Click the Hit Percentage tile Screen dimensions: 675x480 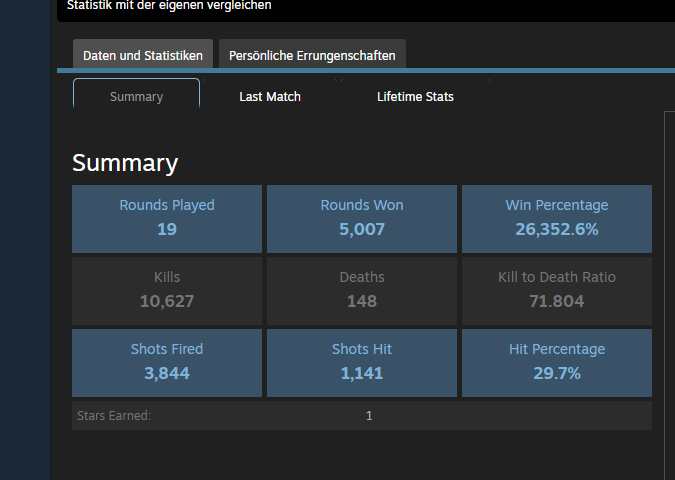(x=556, y=362)
